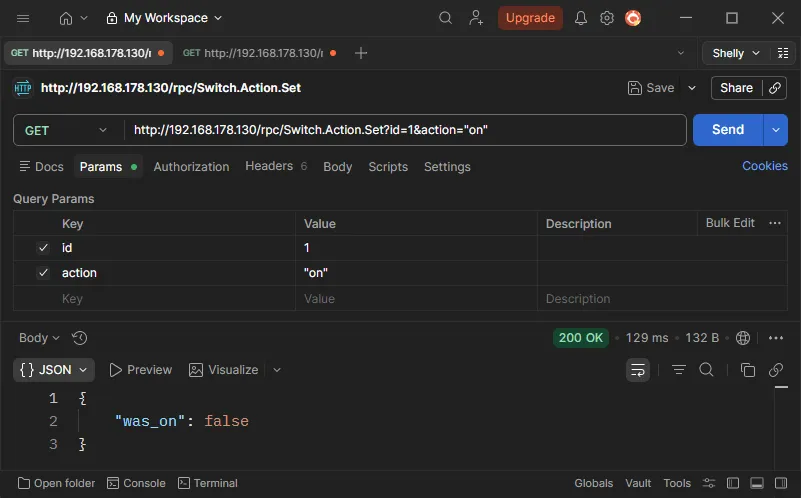Open the Cookies link
Screen dimensions: 801x498
click(x=764, y=166)
